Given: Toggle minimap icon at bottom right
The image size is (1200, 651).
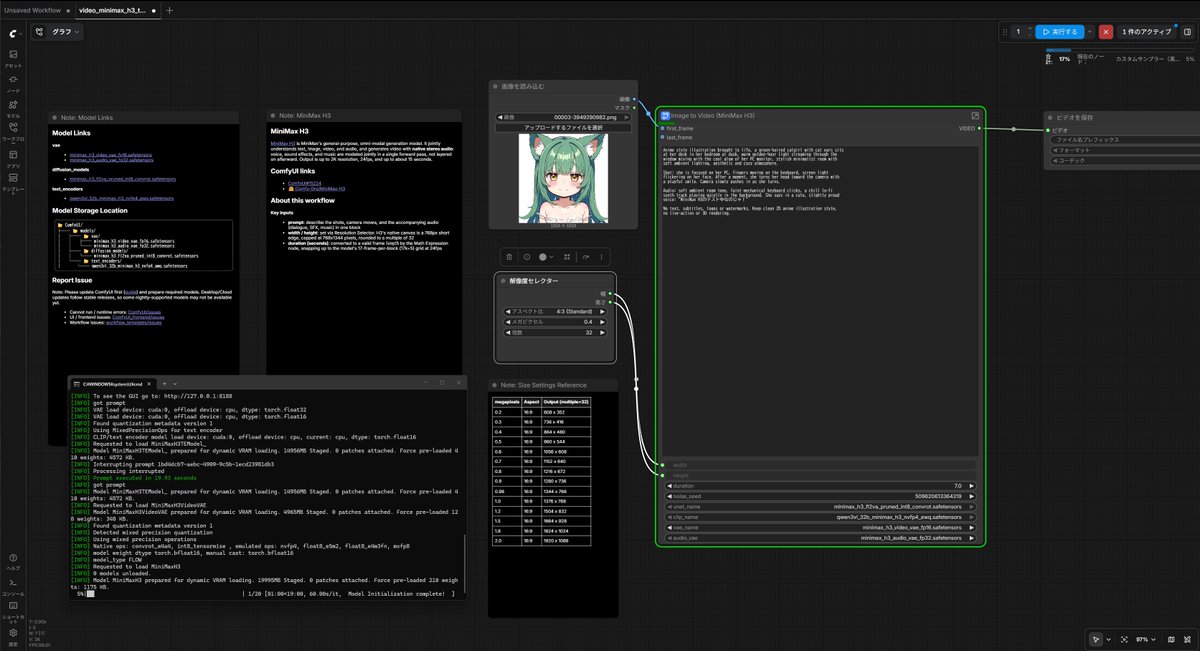Looking at the screenshot, I should pos(1169,638).
